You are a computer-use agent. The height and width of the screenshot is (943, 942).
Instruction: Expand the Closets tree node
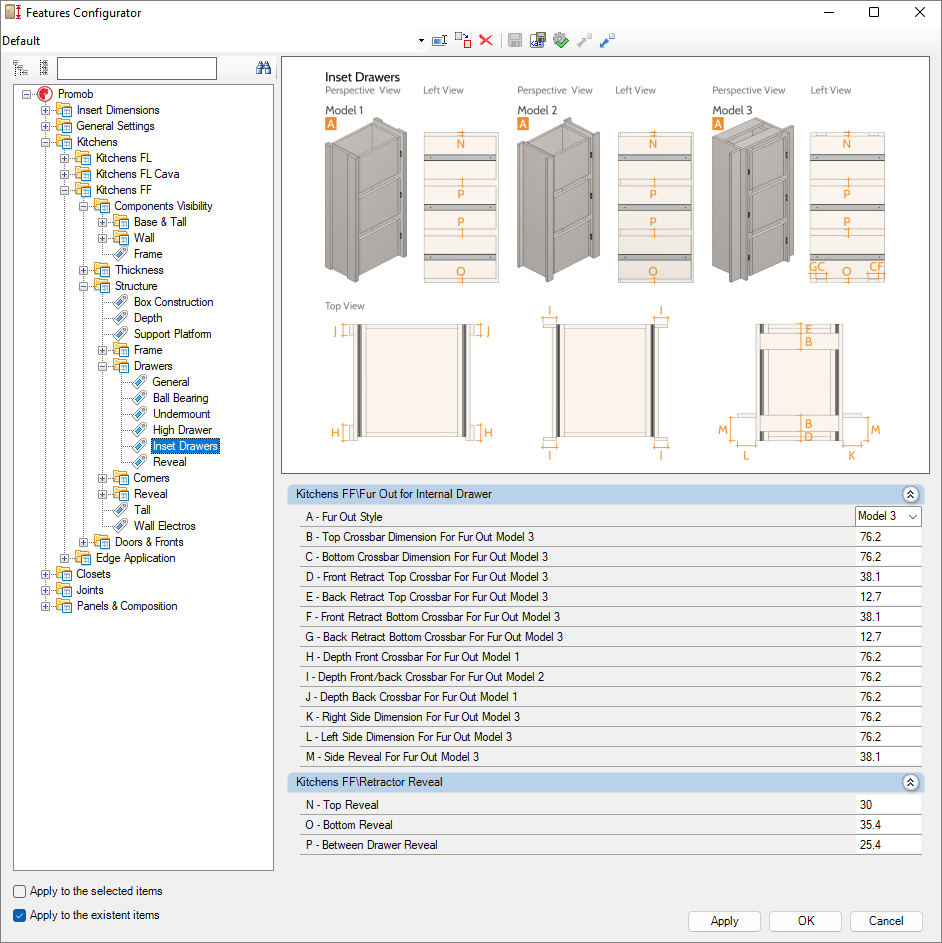point(45,574)
